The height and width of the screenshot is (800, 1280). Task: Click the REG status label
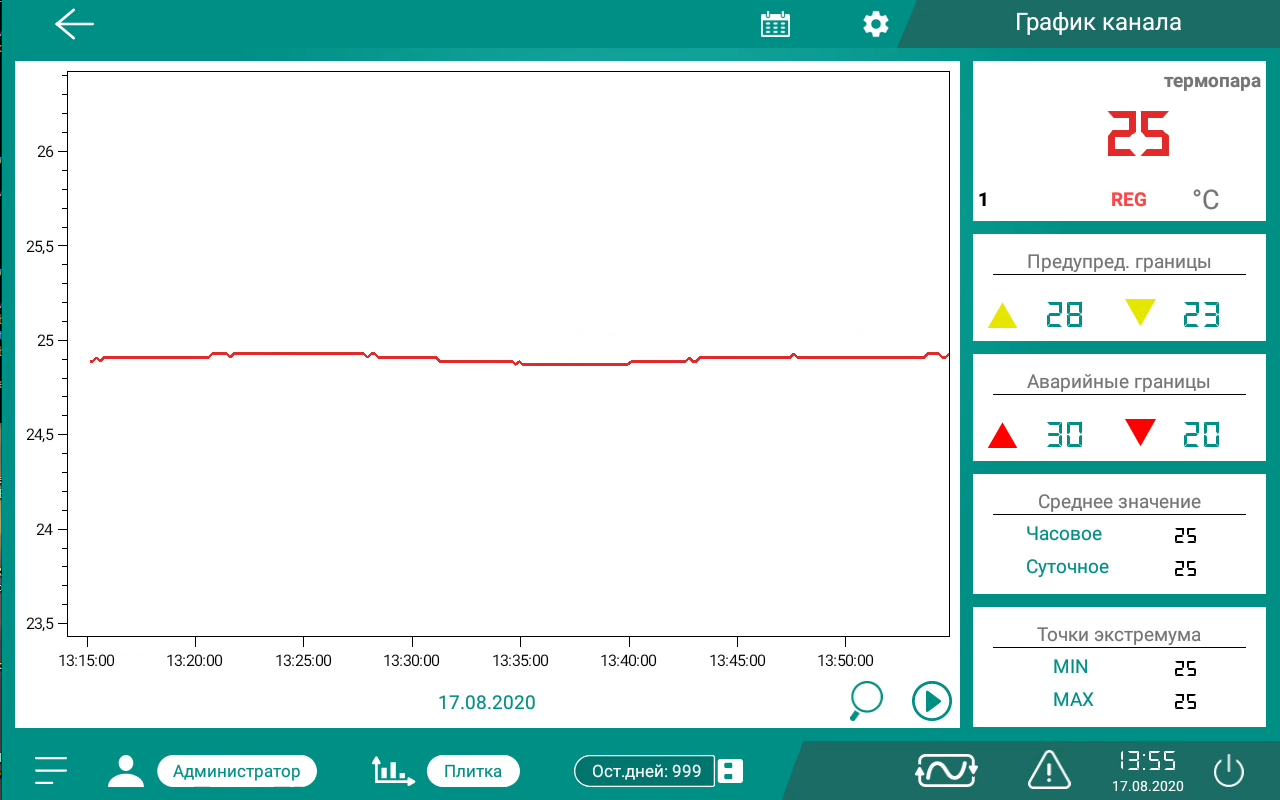tap(1129, 200)
